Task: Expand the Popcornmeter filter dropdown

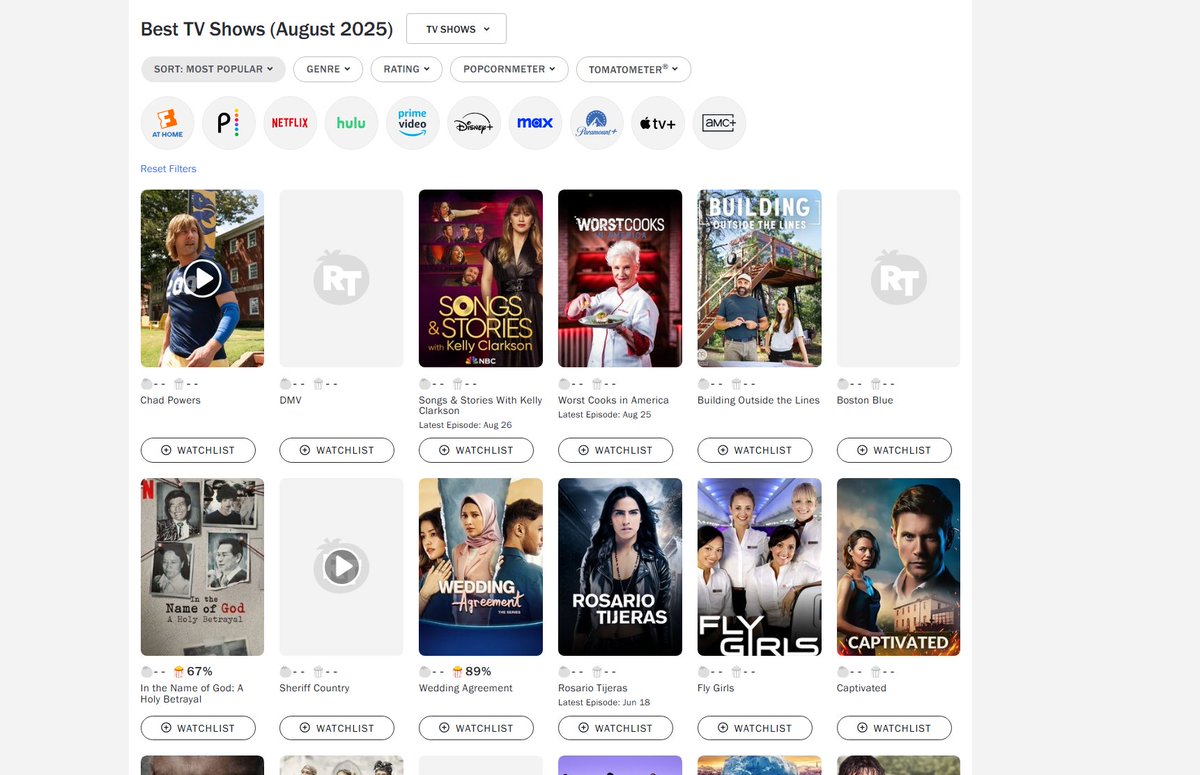Action: (x=509, y=69)
